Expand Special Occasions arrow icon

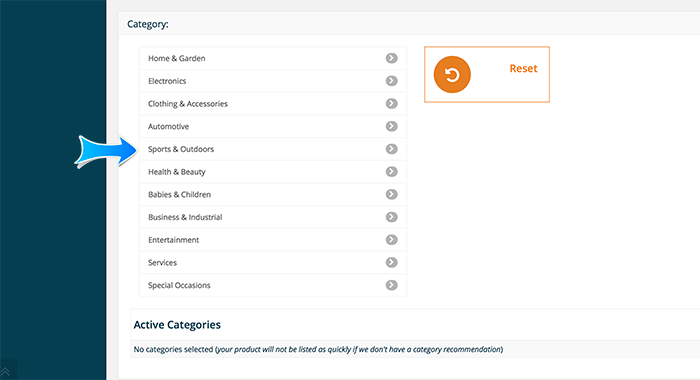[x=392, y=285]
